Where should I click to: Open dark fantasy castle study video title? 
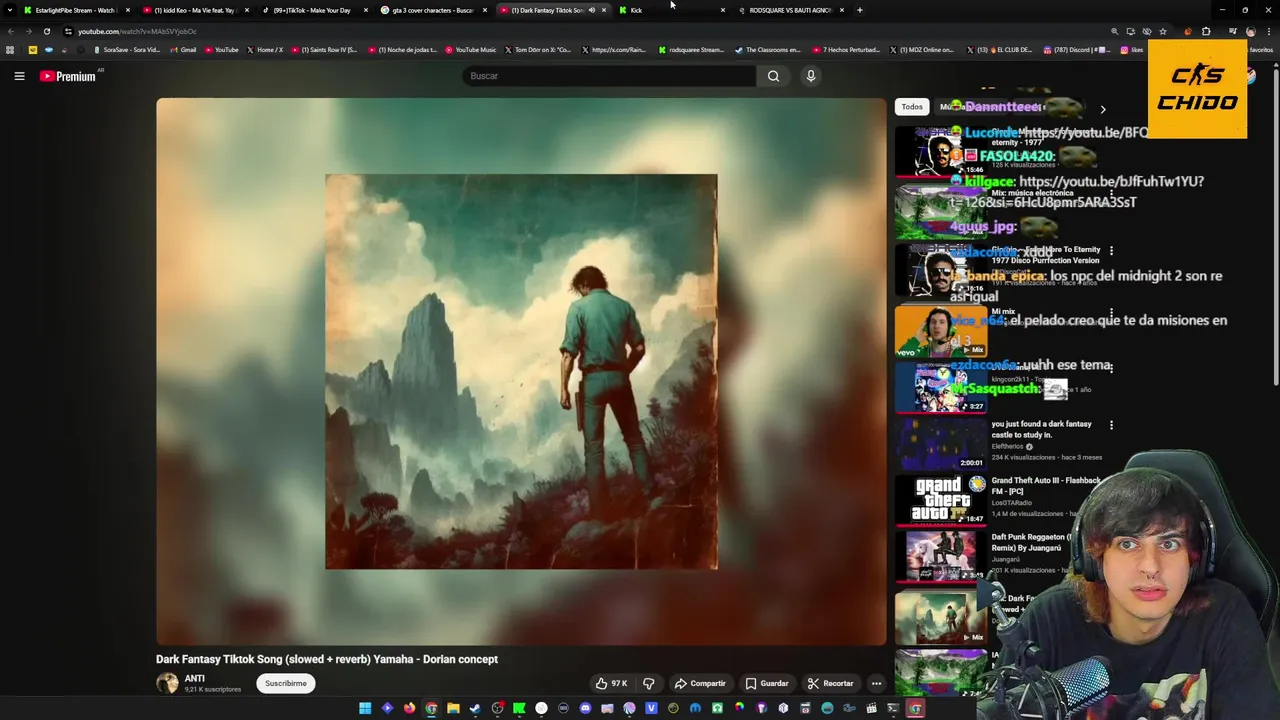(1041, 429)
